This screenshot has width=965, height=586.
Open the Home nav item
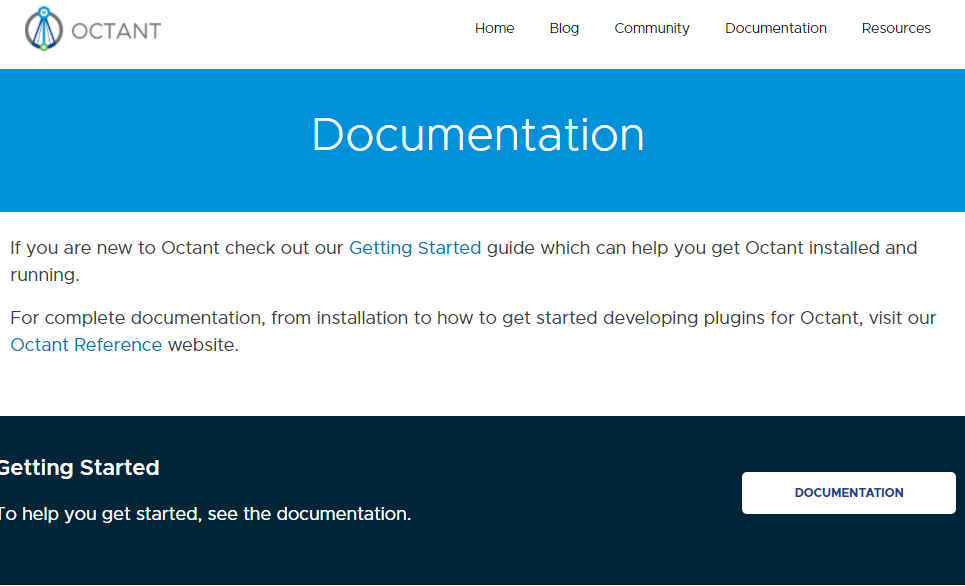494,28
